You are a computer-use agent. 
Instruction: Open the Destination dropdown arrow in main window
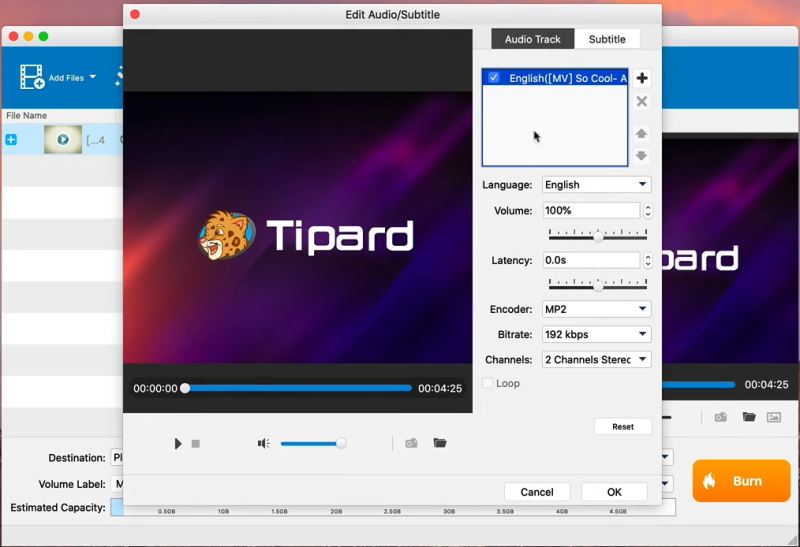coord(665,457)
